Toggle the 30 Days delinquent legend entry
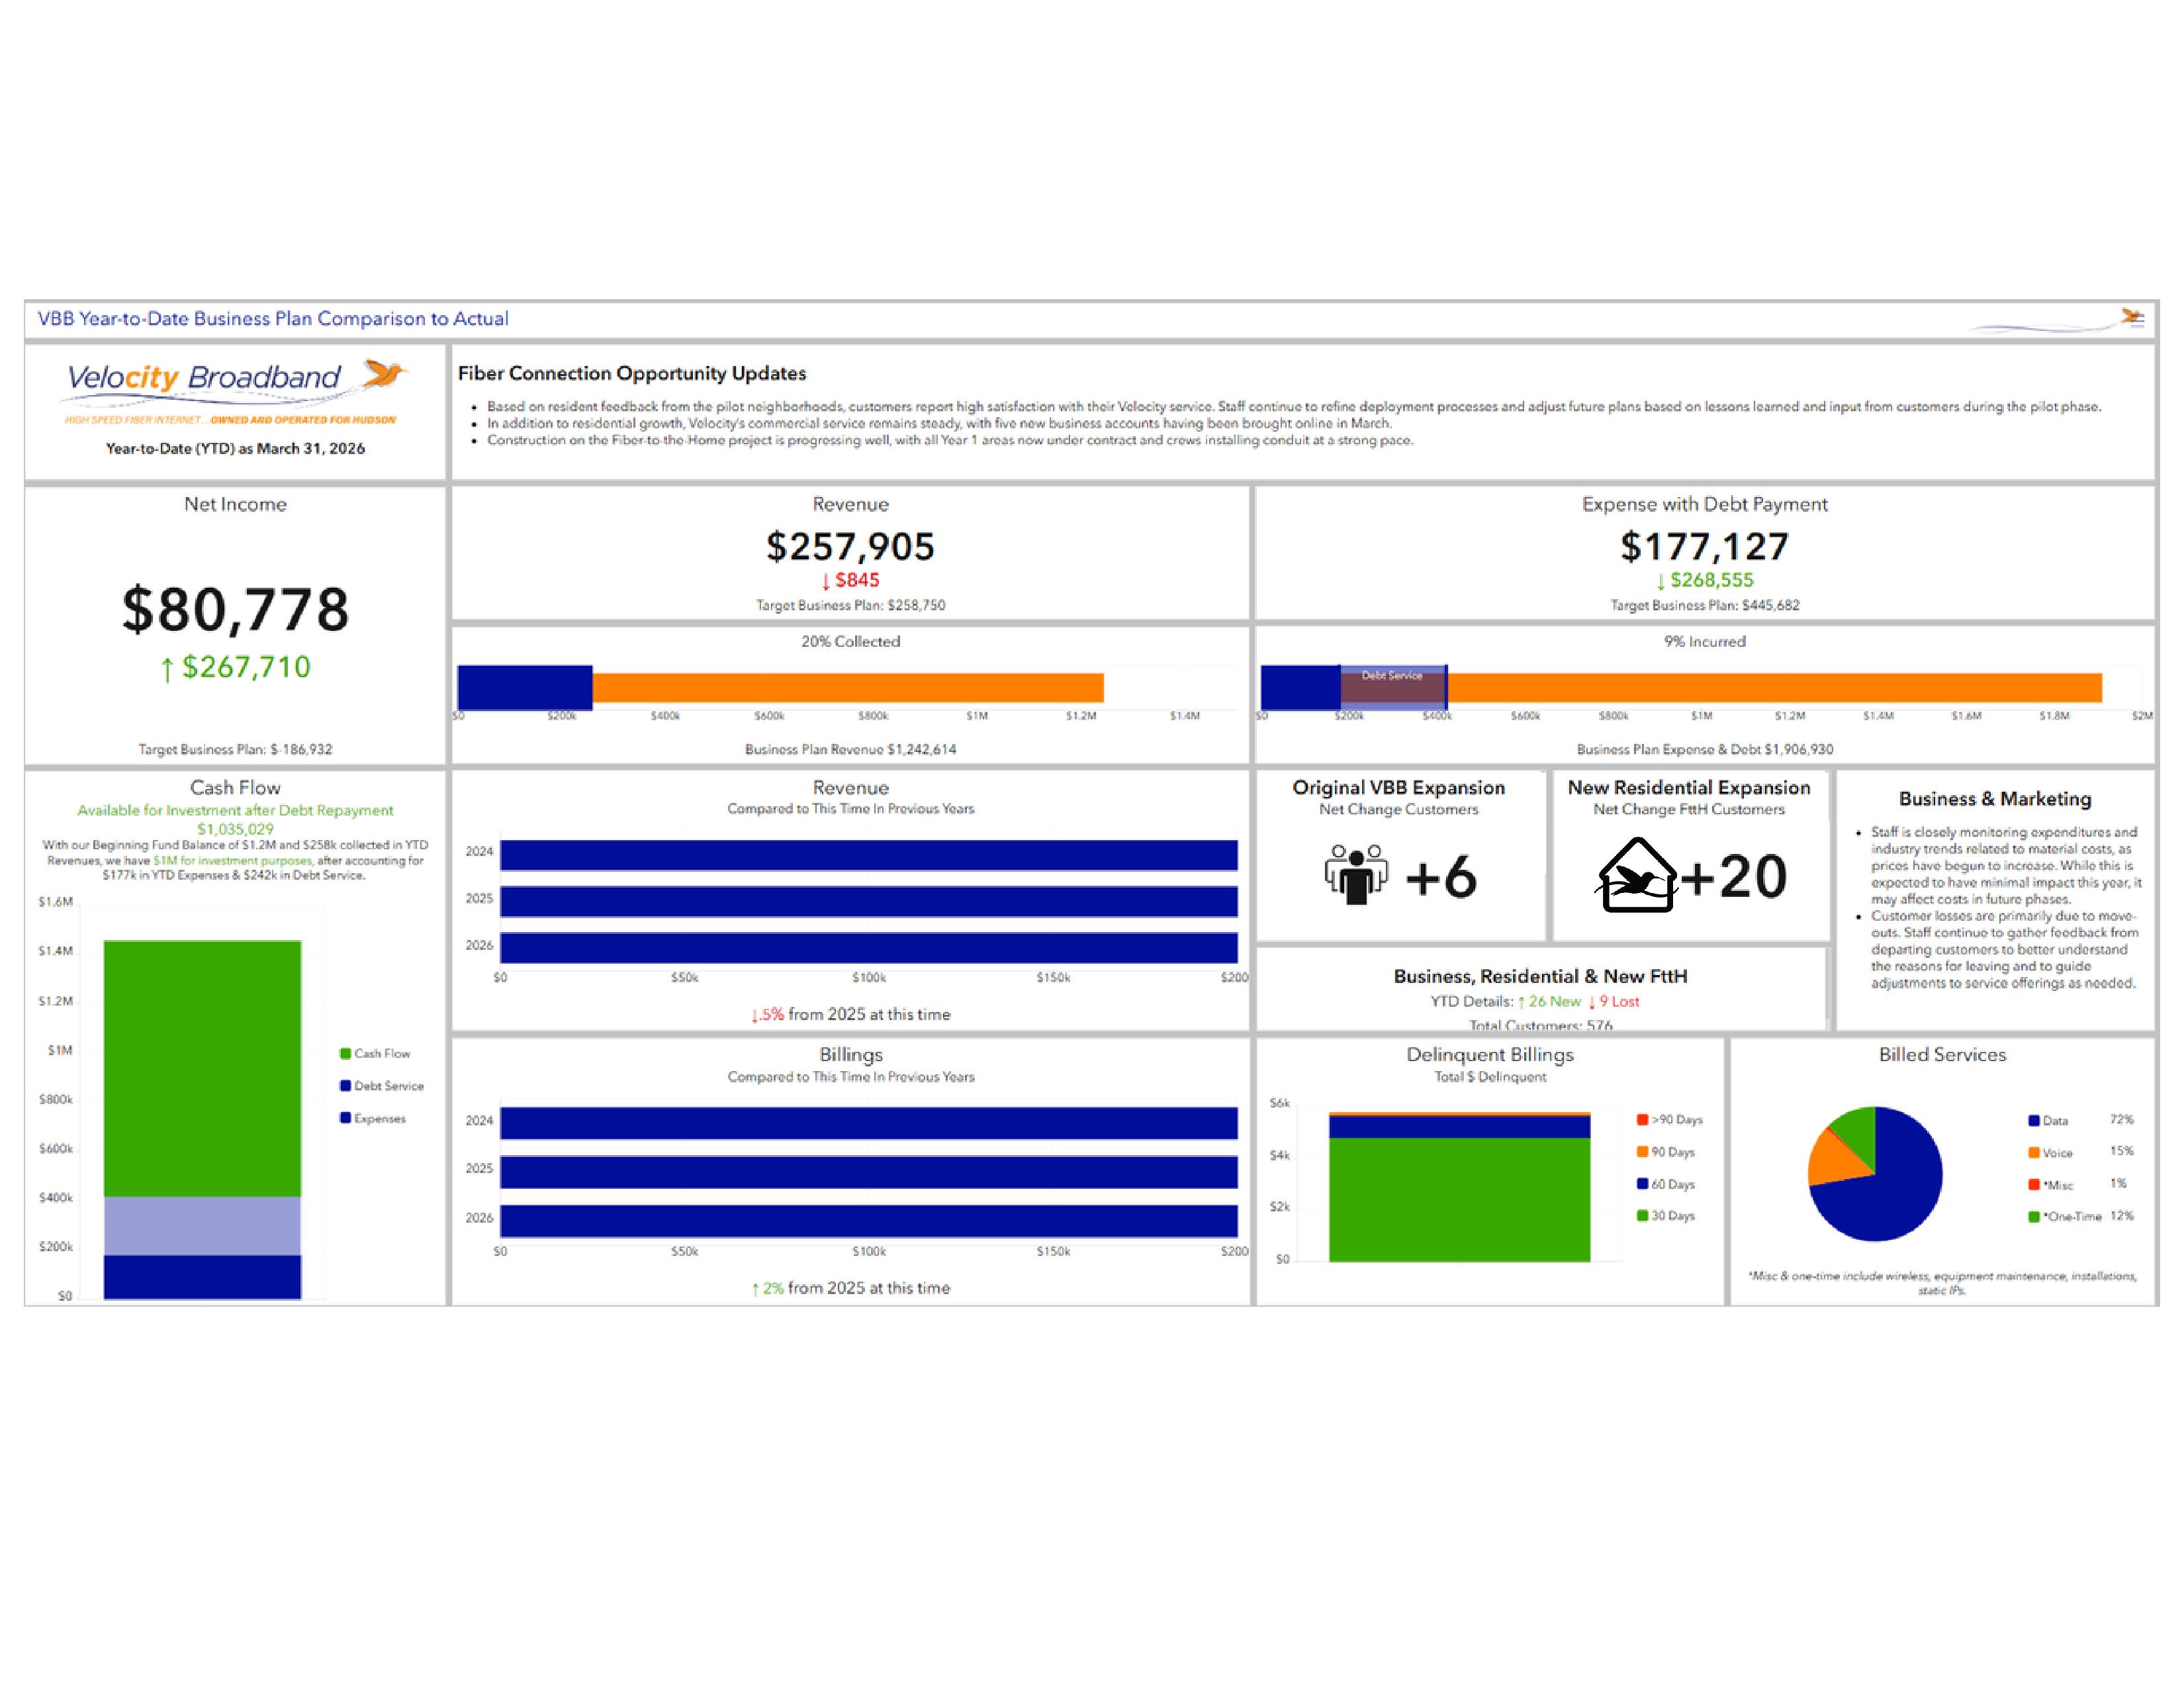2184x1688 pixels. pos(1665,1216)
